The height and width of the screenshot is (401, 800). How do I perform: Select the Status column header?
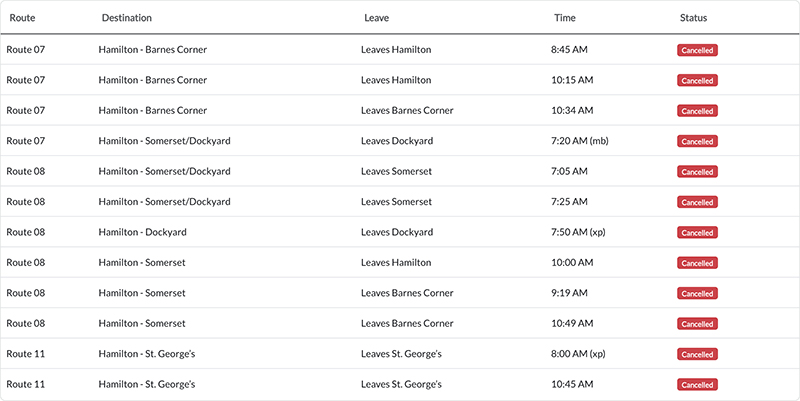click(693, 18)
